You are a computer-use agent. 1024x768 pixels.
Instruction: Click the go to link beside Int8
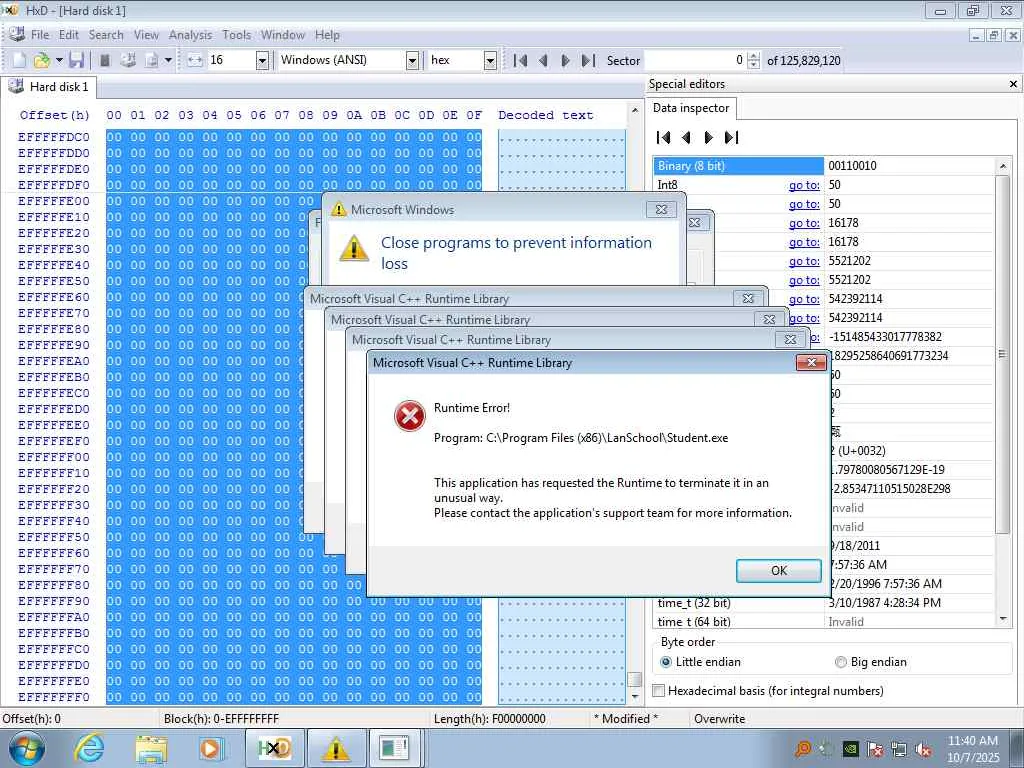click(804, 185)
